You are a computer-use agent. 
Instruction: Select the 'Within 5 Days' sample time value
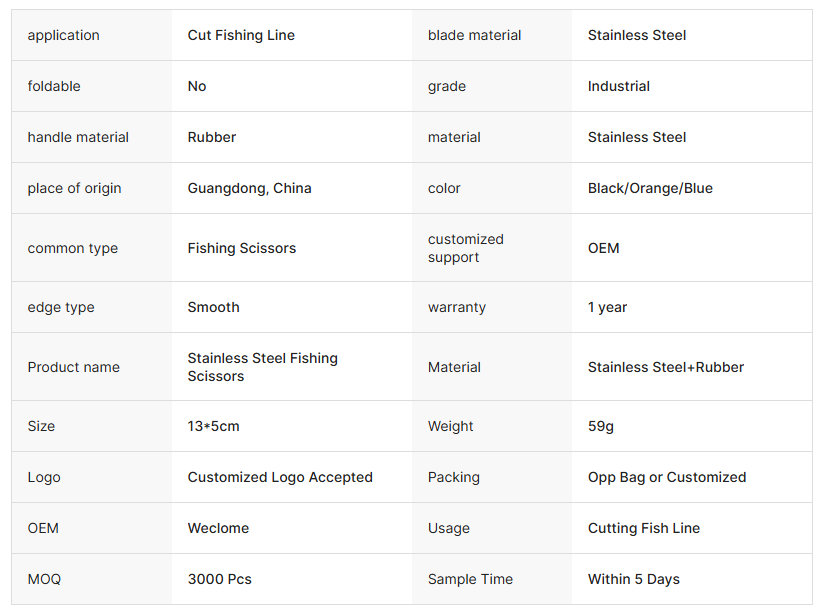633,579
